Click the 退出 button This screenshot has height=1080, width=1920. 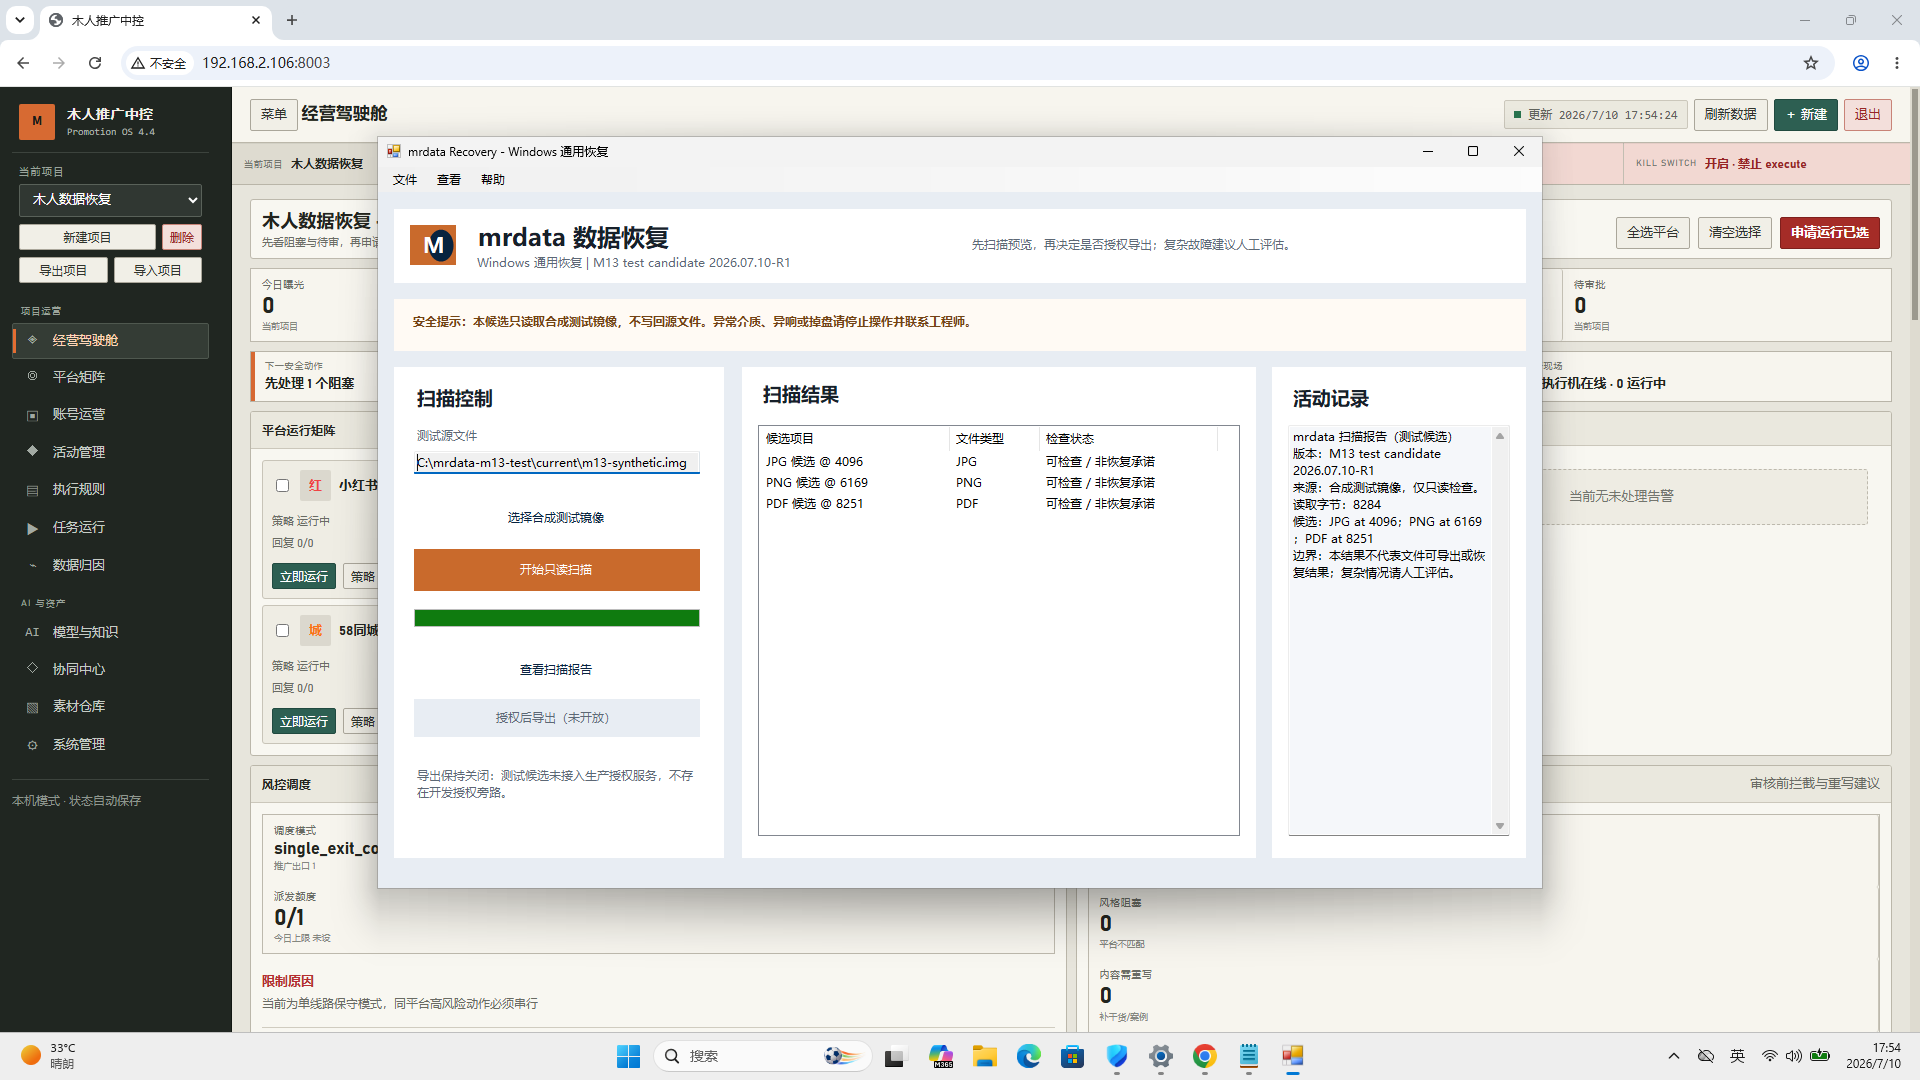click(x=1868, y=114)
